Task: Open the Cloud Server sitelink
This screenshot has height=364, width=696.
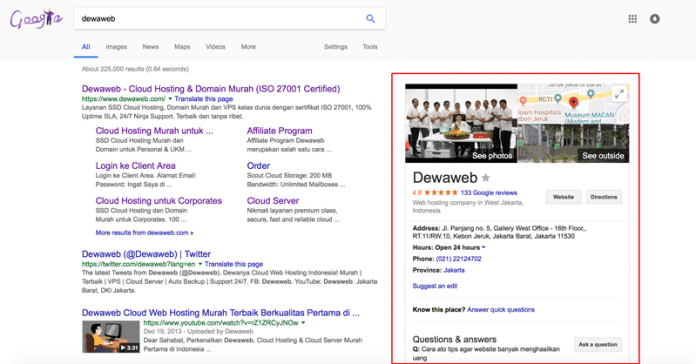Action: (x=273, y=201)
